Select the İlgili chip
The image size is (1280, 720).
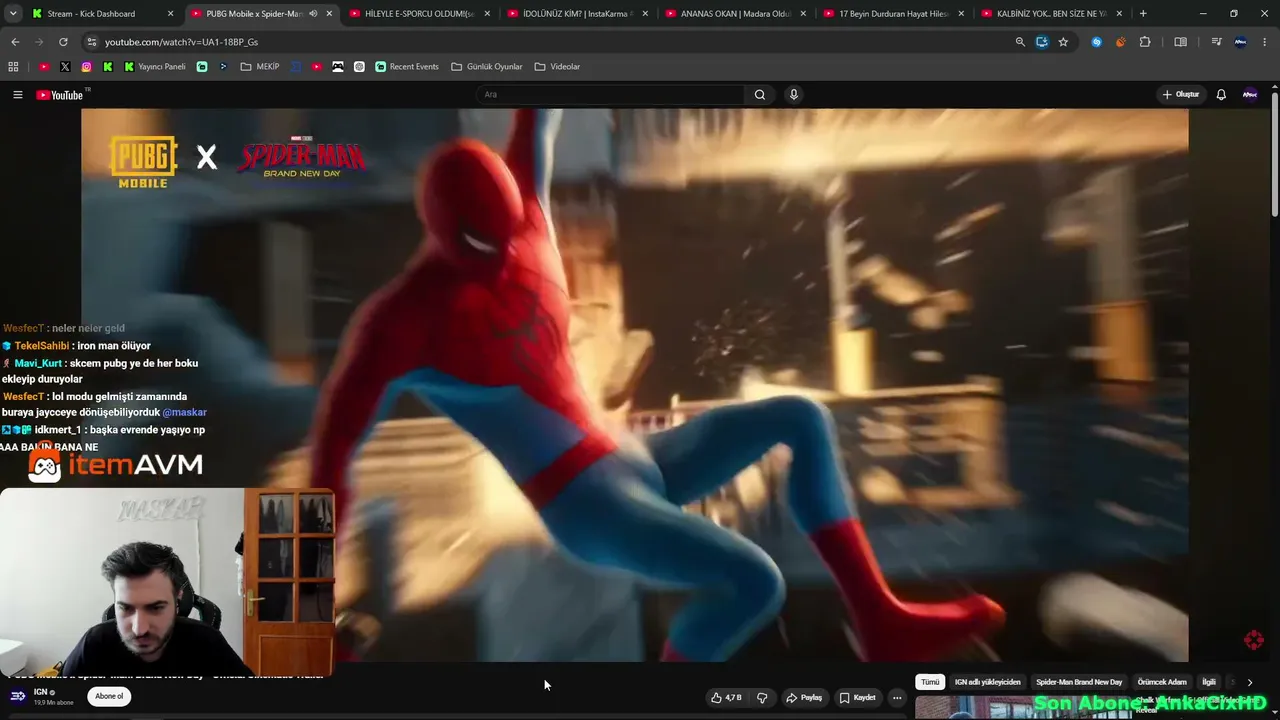point(1209,682)
